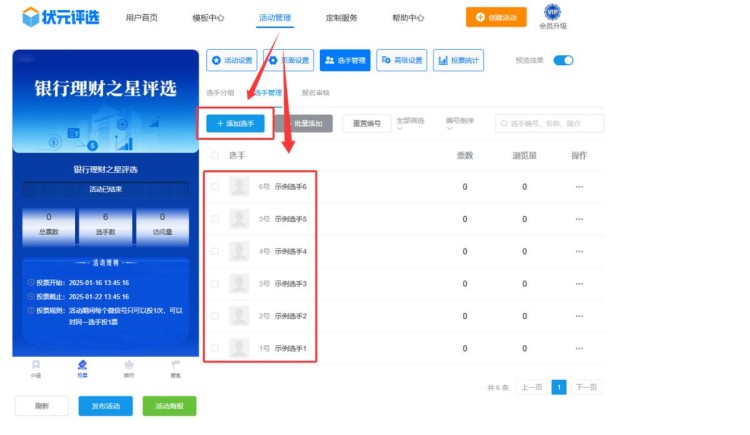The image size is (750, 435).
Task: Select the 排行 crown icon in preview
Action: click(129, 366)
